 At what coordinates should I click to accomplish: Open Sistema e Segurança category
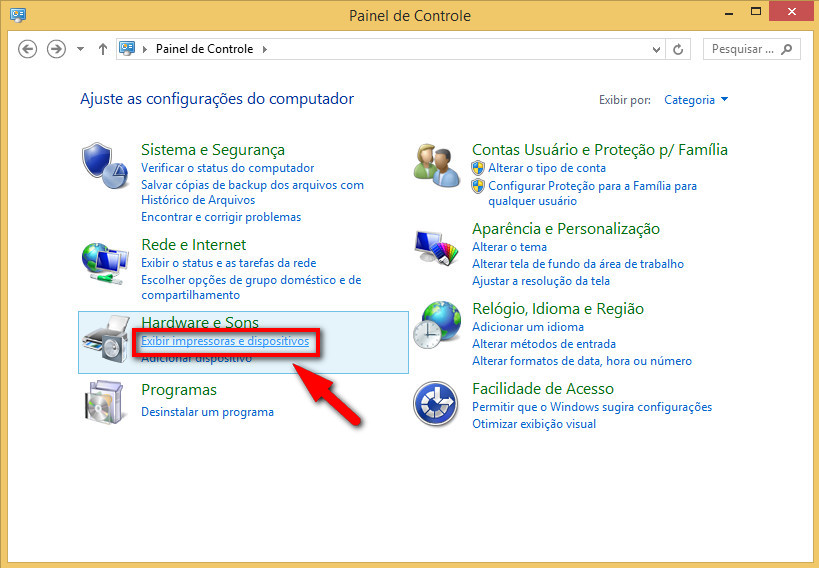(x=213, y=150)
